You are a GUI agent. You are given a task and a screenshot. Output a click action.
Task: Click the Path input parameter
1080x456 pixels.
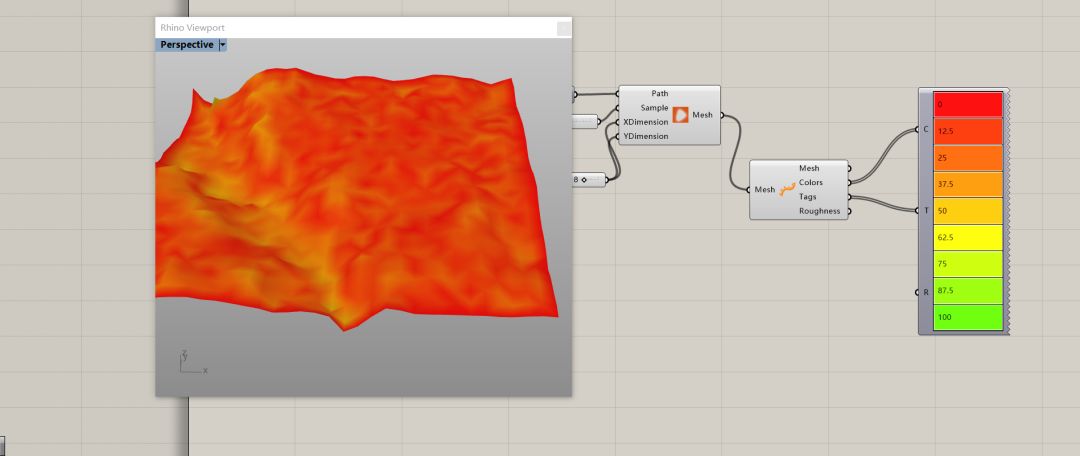[x=659, y=93]
